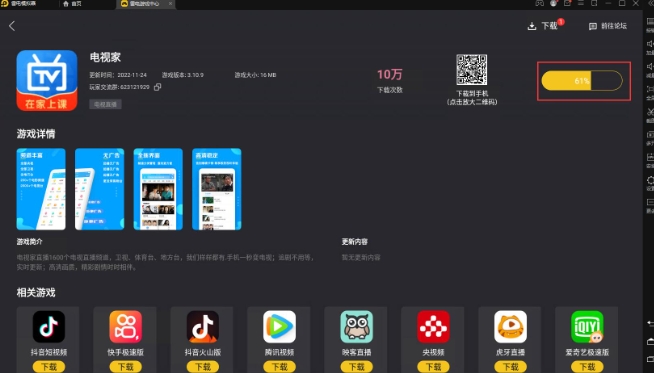Screen dimensions: 654x373
Task: Open the hamburger menu in the title bar
Action: (x=581, y=3)
